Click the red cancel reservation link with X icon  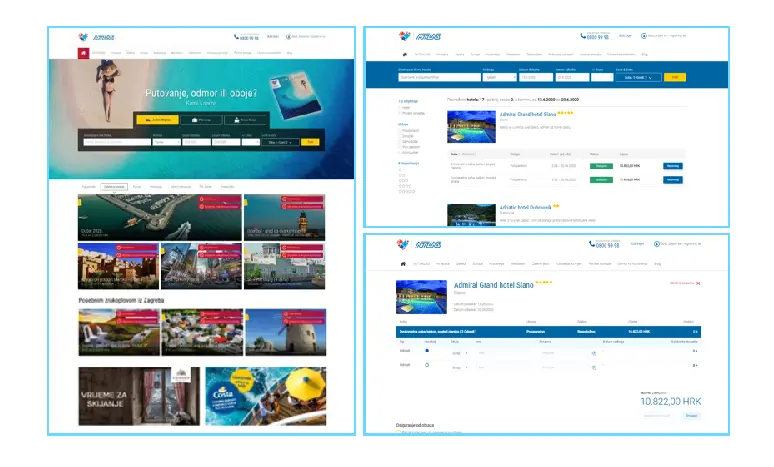685,283
